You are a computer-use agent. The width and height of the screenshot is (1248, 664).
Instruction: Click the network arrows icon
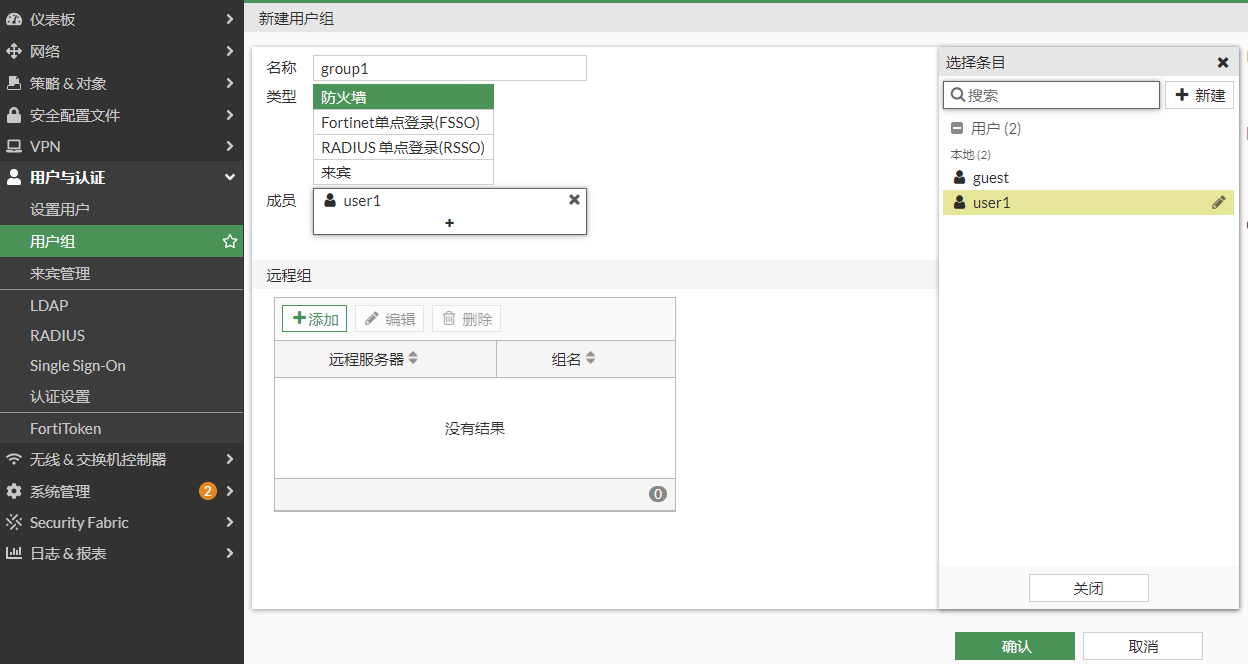14,51
